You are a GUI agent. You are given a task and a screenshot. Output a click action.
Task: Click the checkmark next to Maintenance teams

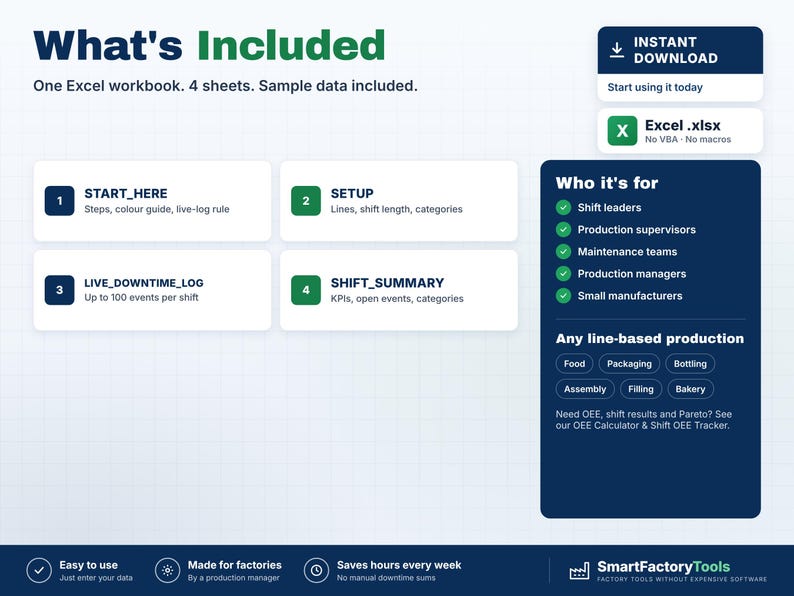pos(563,252)
